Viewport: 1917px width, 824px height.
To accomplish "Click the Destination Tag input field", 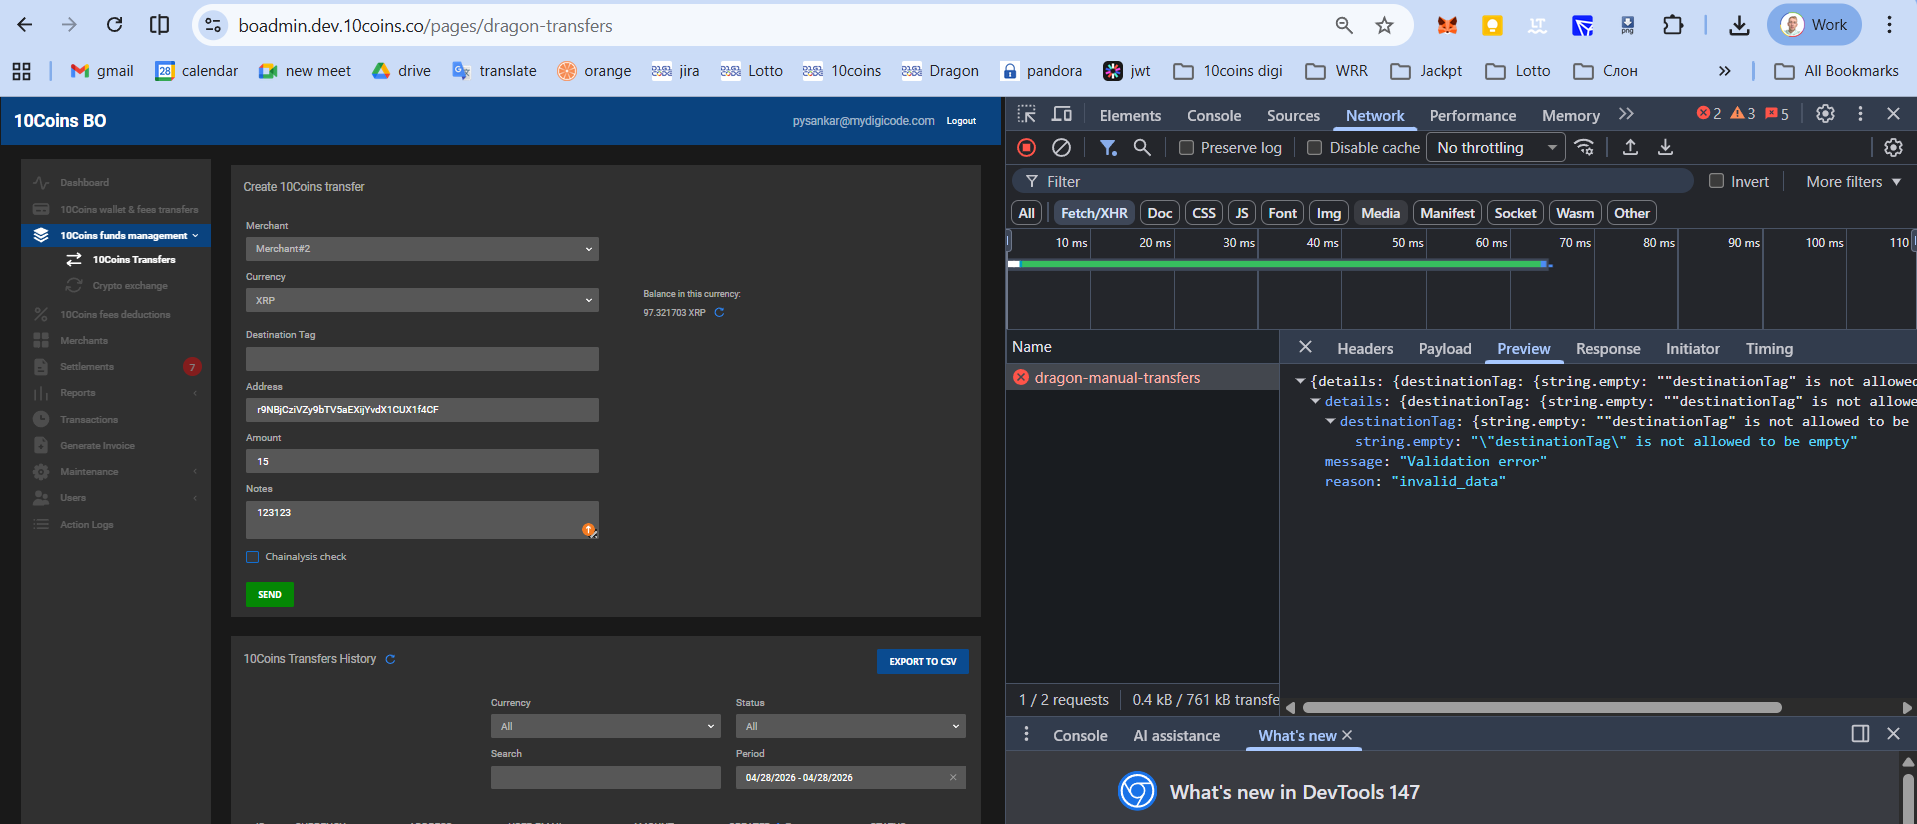I will pyautogui.click(x=422, y=359).
